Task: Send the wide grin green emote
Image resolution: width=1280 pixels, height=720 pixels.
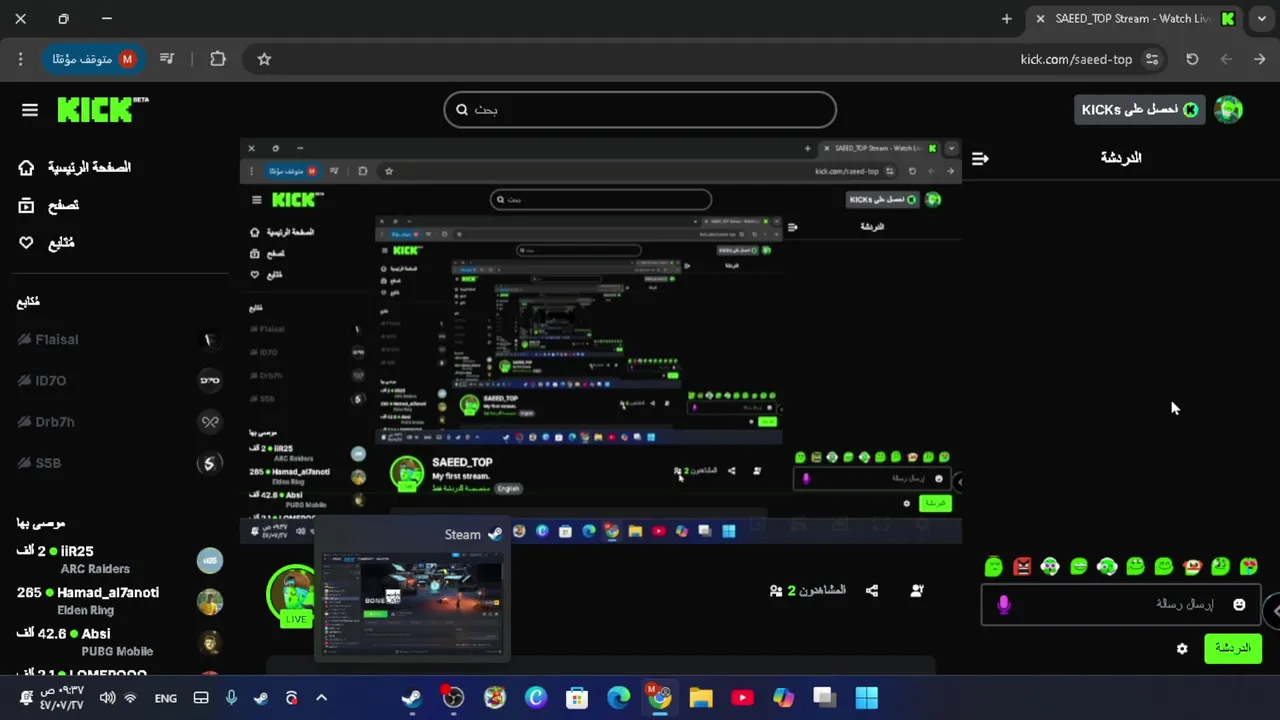Action: [x=1078, y=566]
